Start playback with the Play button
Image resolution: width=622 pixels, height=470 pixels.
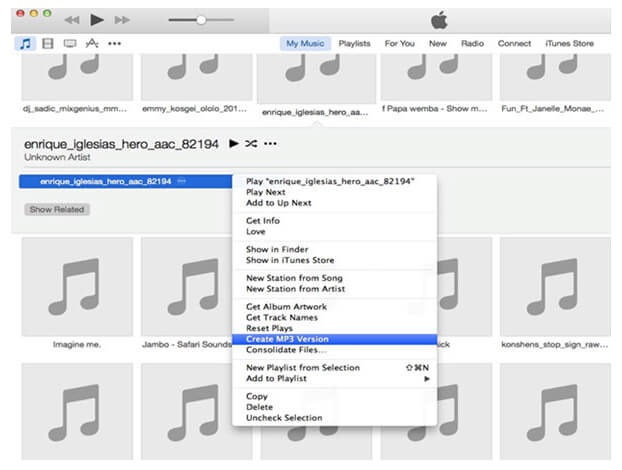(x=96, y=20)
